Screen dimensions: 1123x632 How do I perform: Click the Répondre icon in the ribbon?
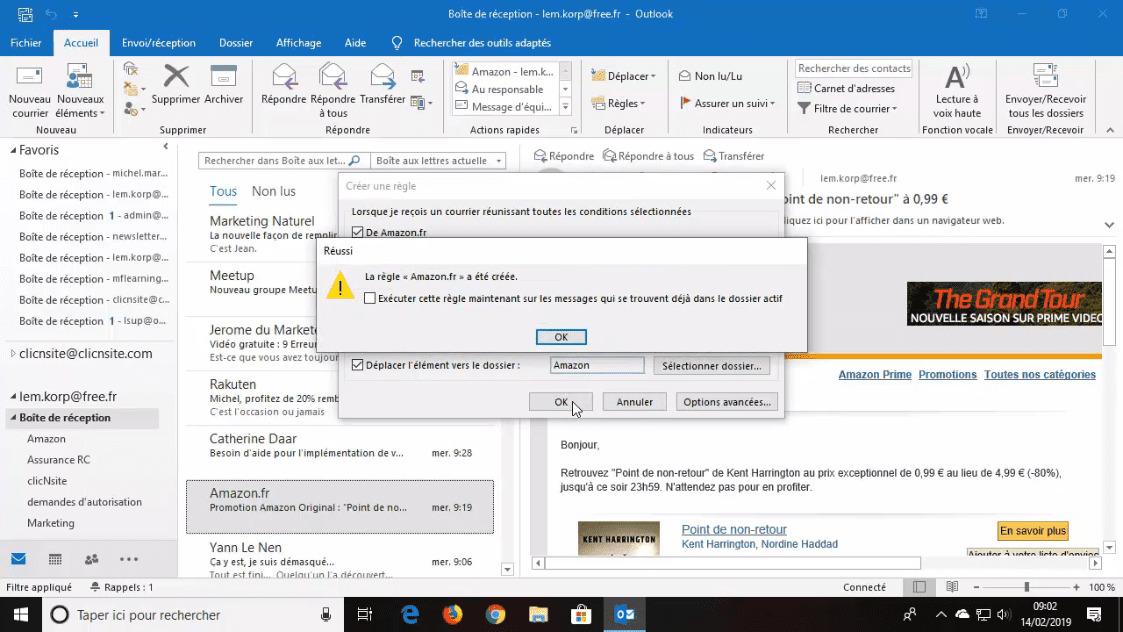284,85
